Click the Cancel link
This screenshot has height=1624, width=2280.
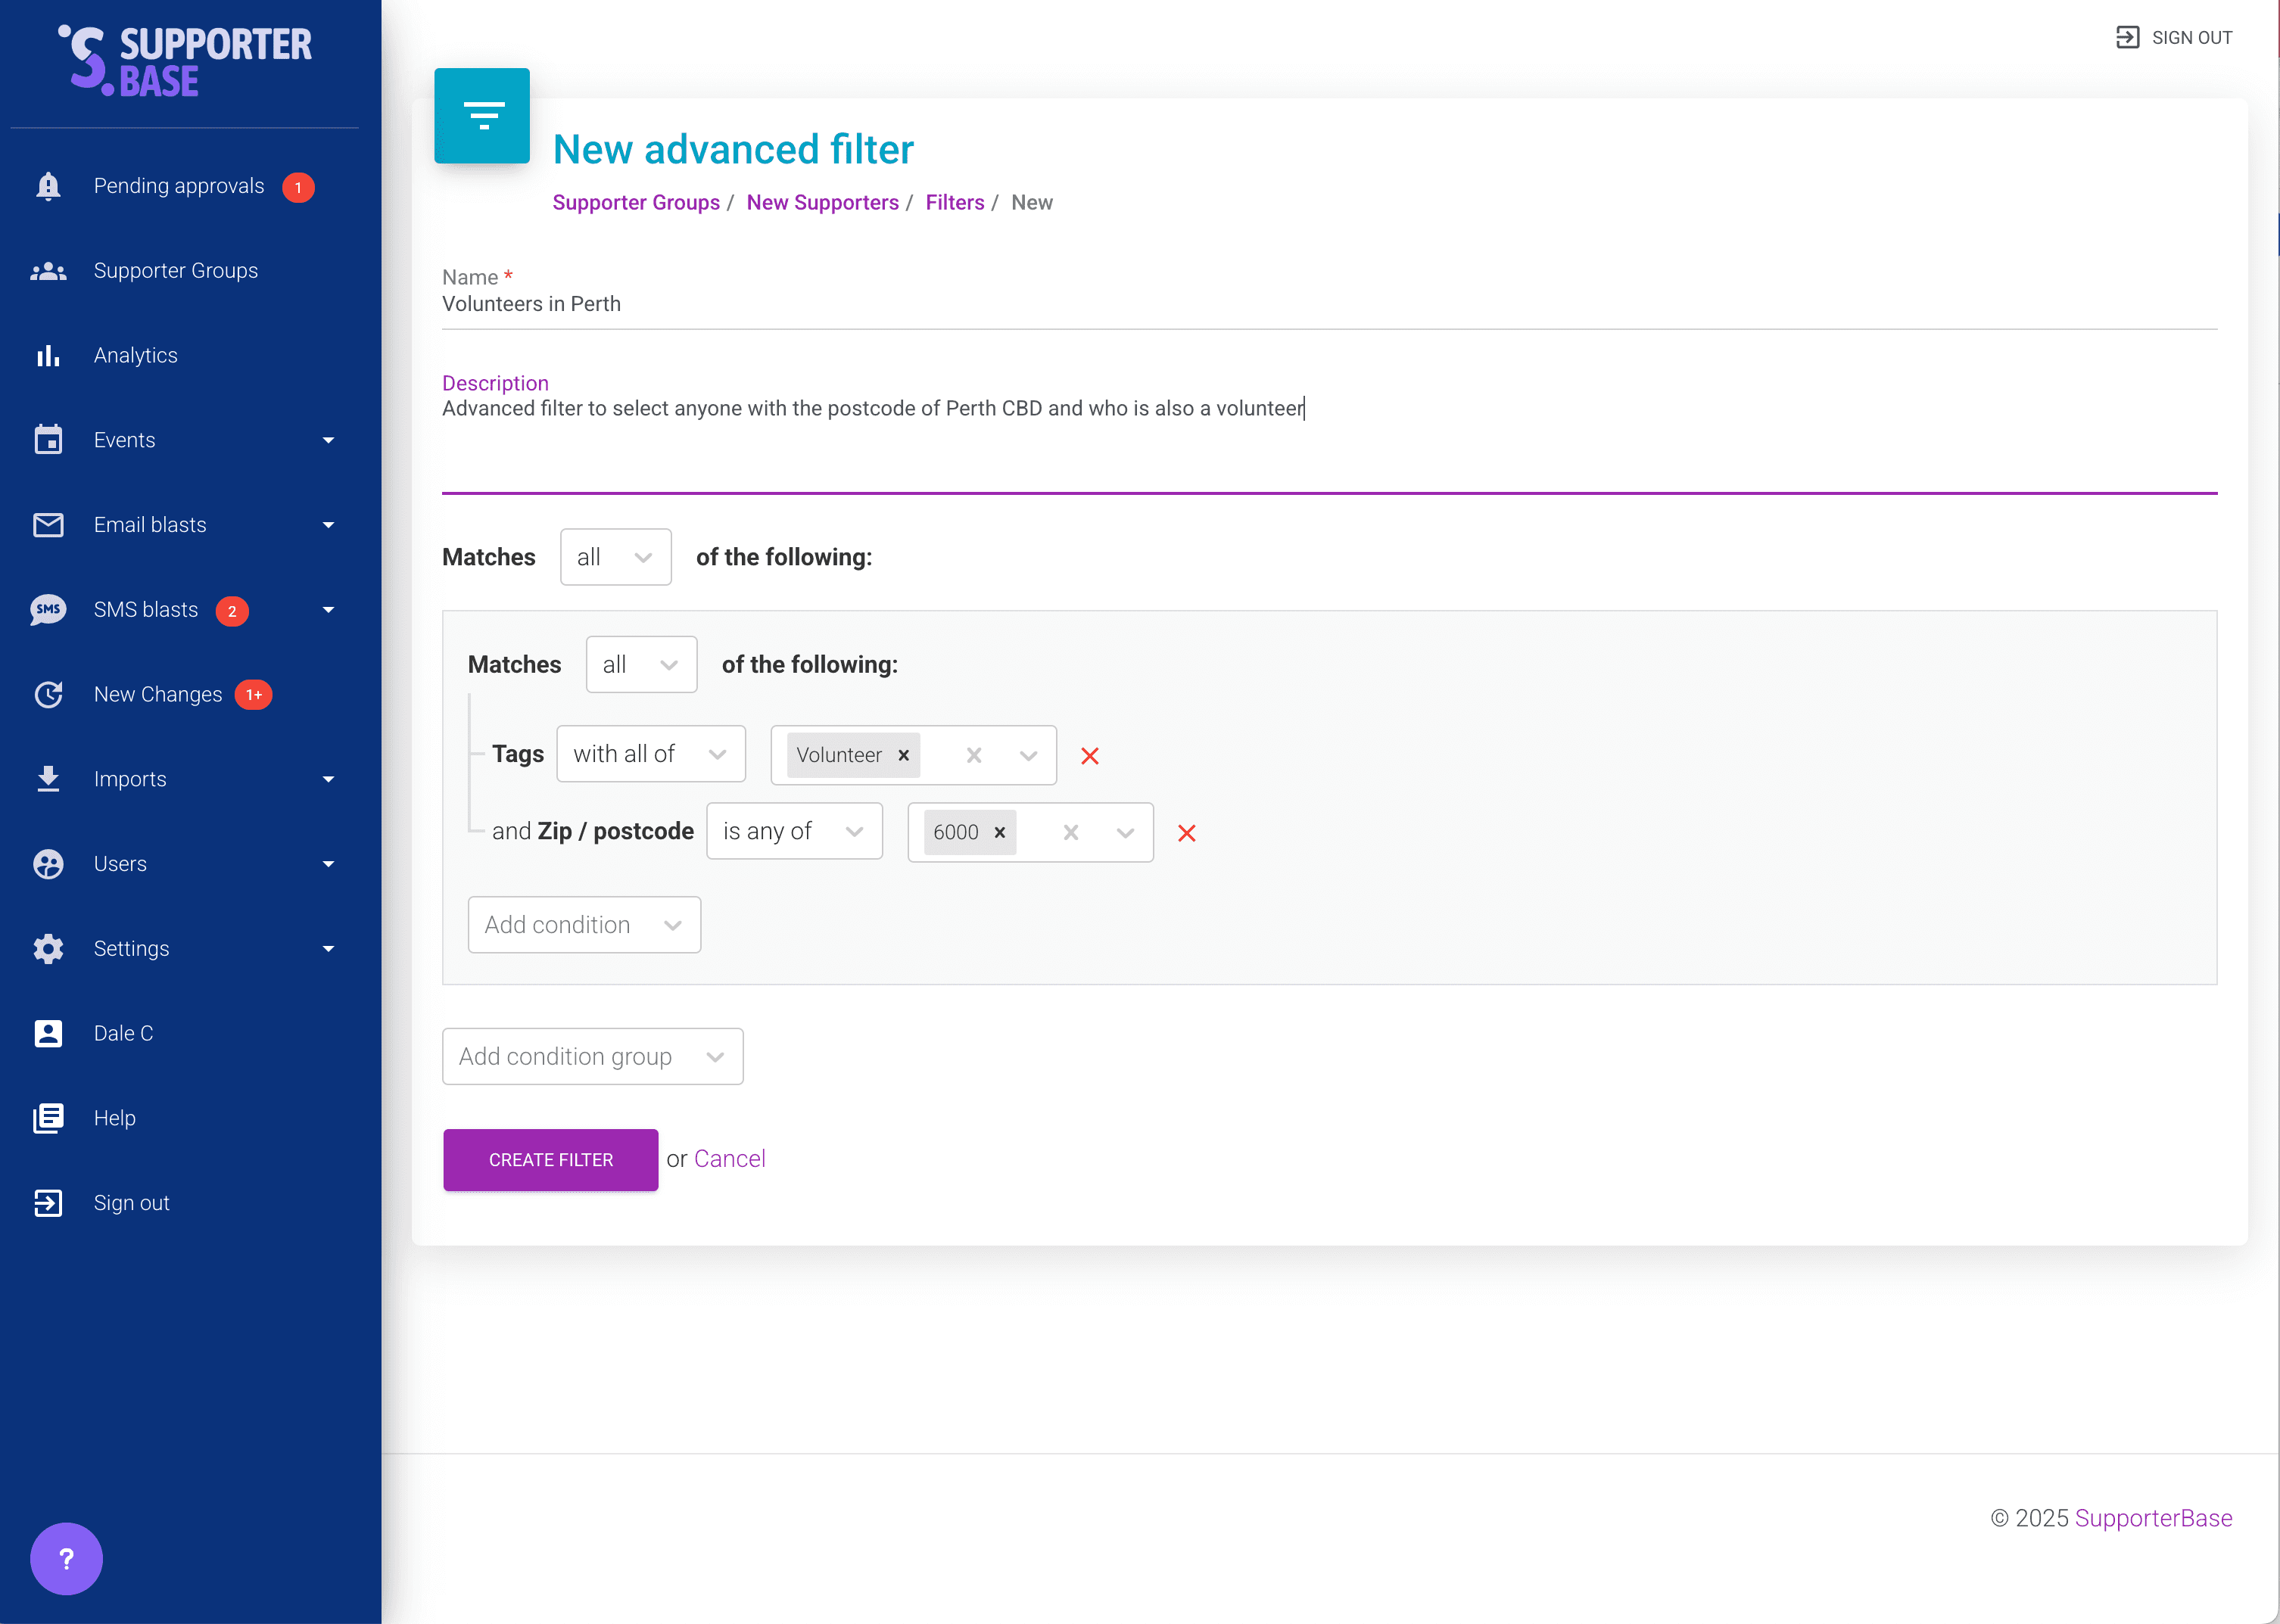729,1159
